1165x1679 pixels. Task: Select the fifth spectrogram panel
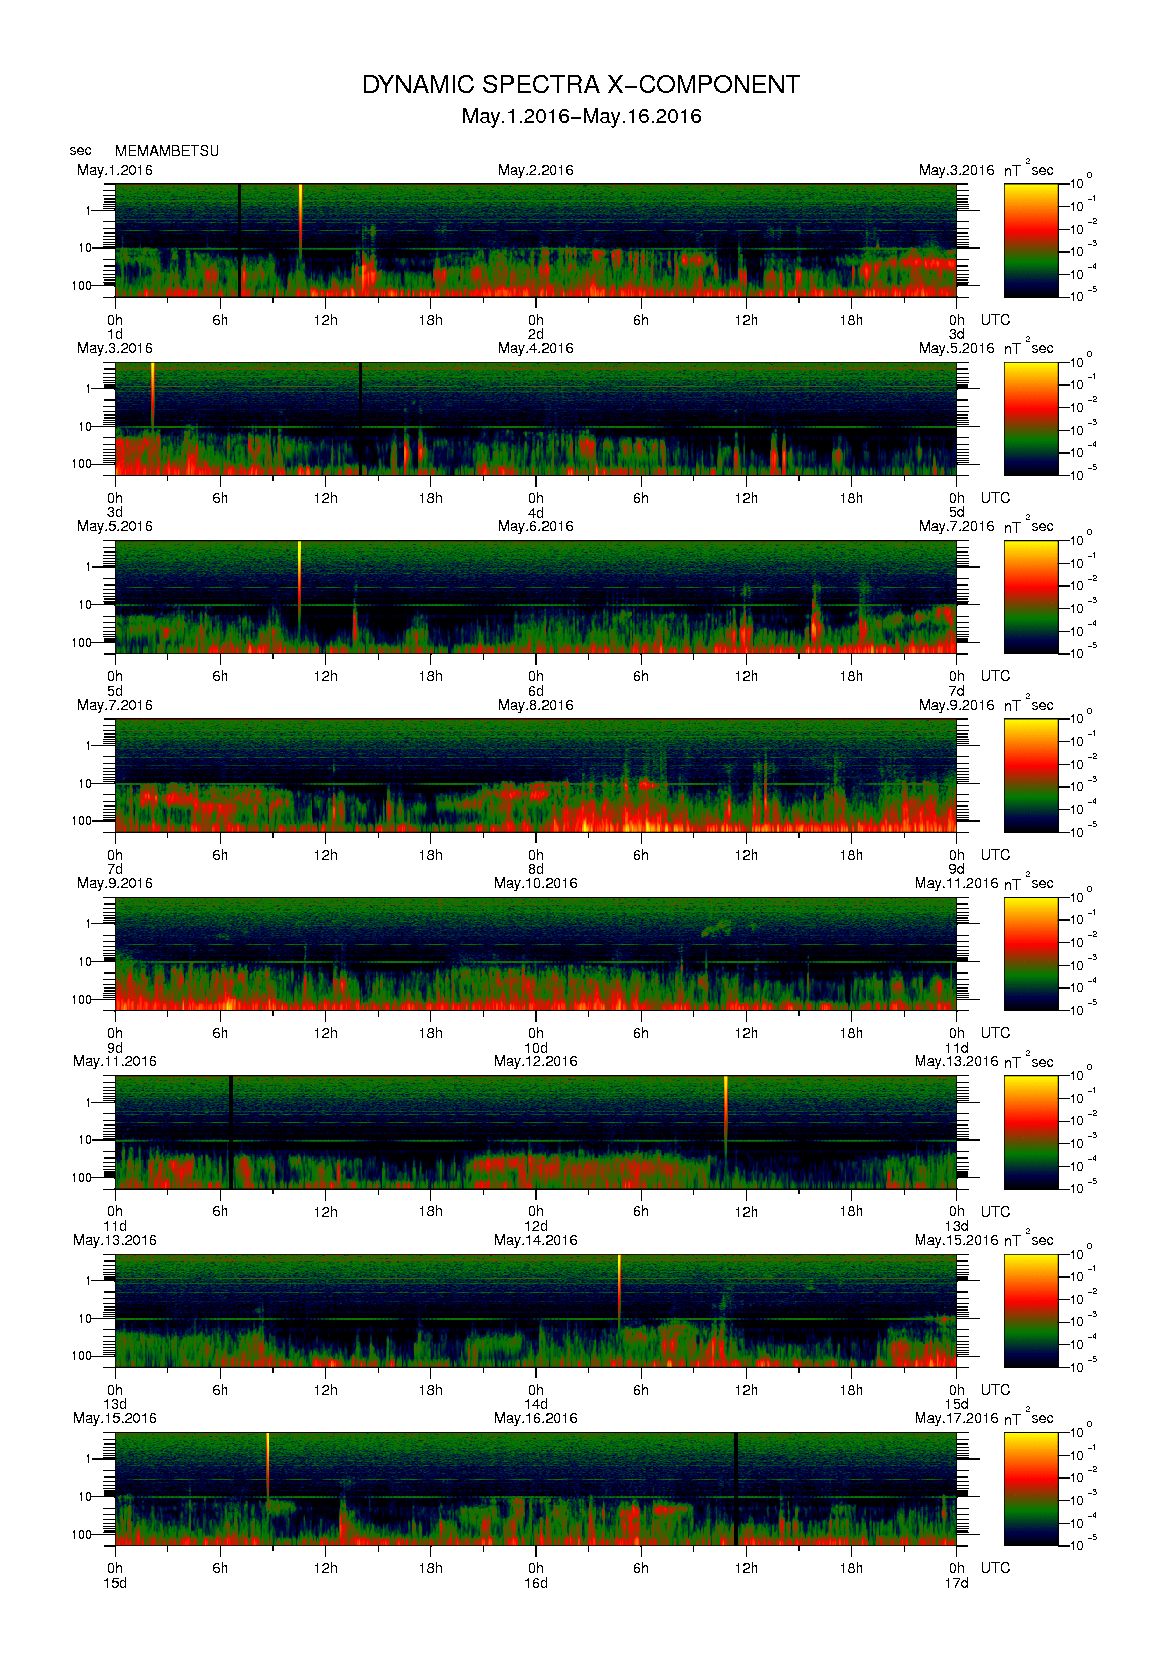(535, 953)
